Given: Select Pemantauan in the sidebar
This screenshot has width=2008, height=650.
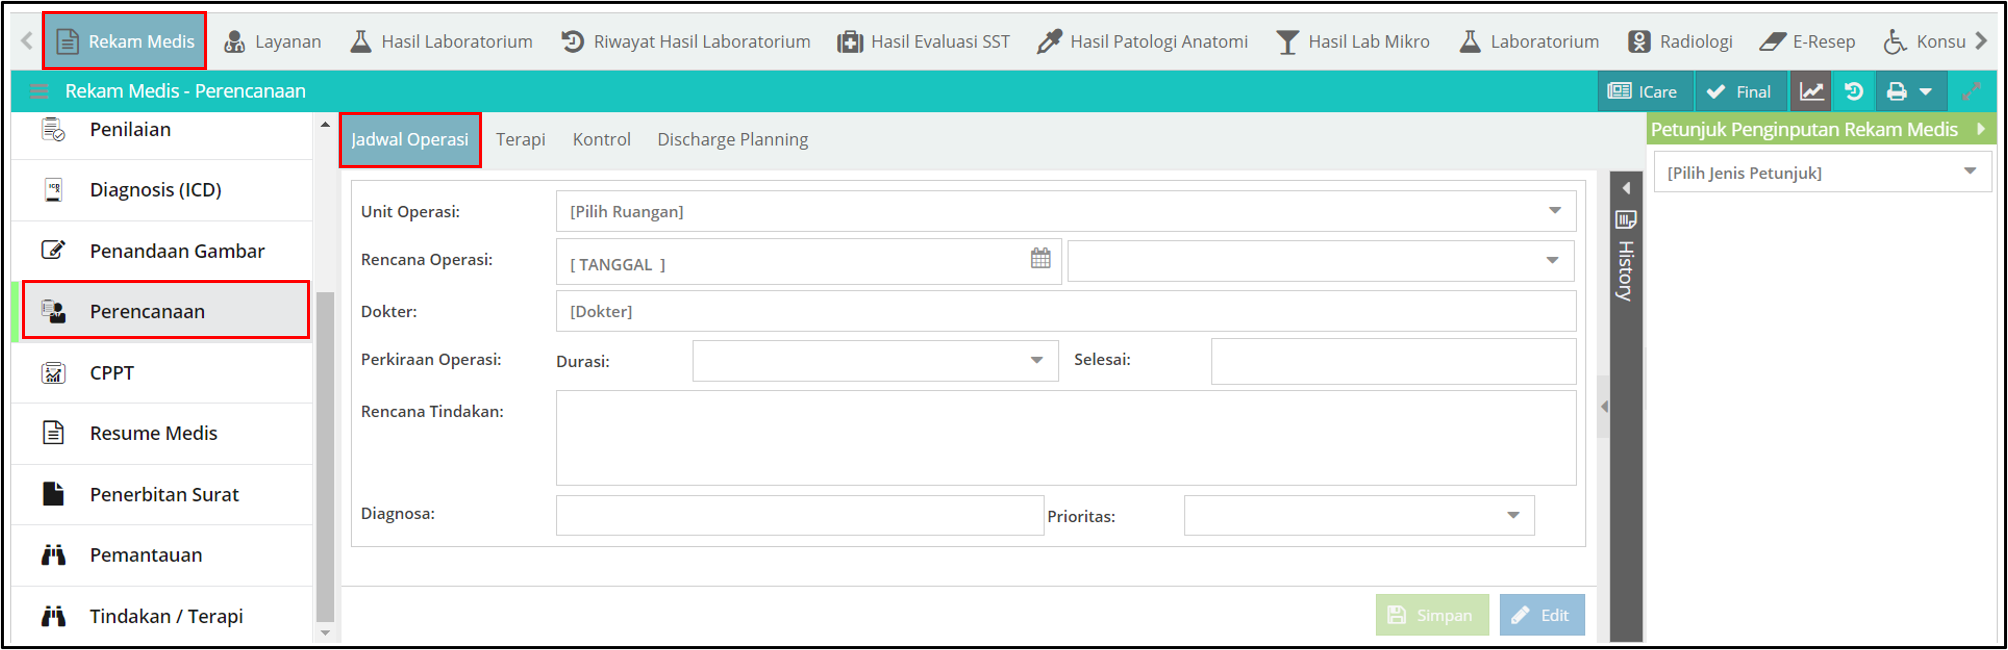Looking at the screenshot, I should tap(162, 555).
